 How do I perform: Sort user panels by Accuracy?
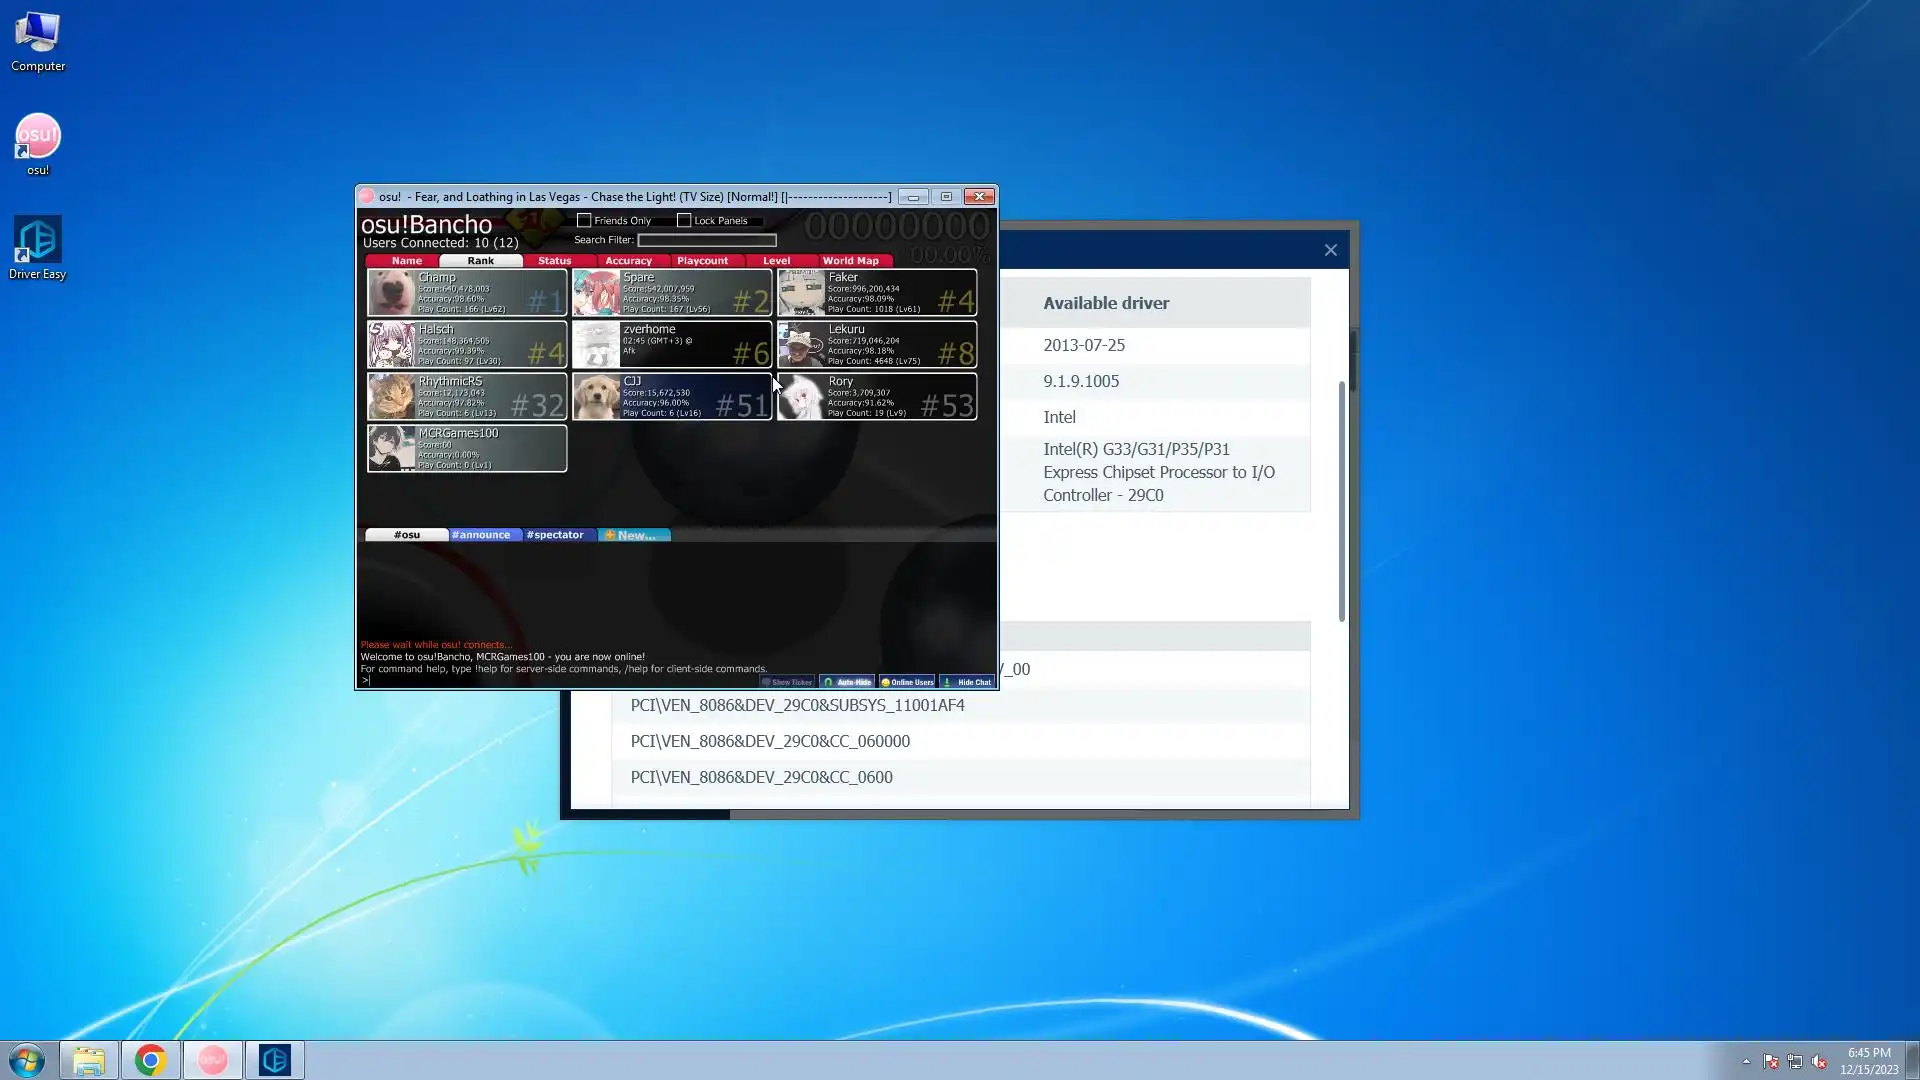tap(628, 261)
